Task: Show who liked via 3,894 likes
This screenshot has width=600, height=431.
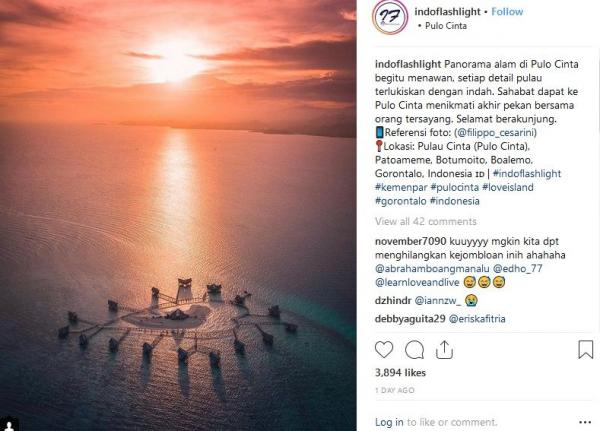Action: click(400, 372)
